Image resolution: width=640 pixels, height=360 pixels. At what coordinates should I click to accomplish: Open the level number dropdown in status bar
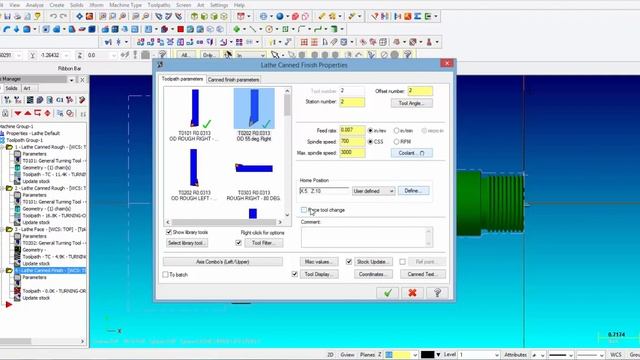(497, 355)
